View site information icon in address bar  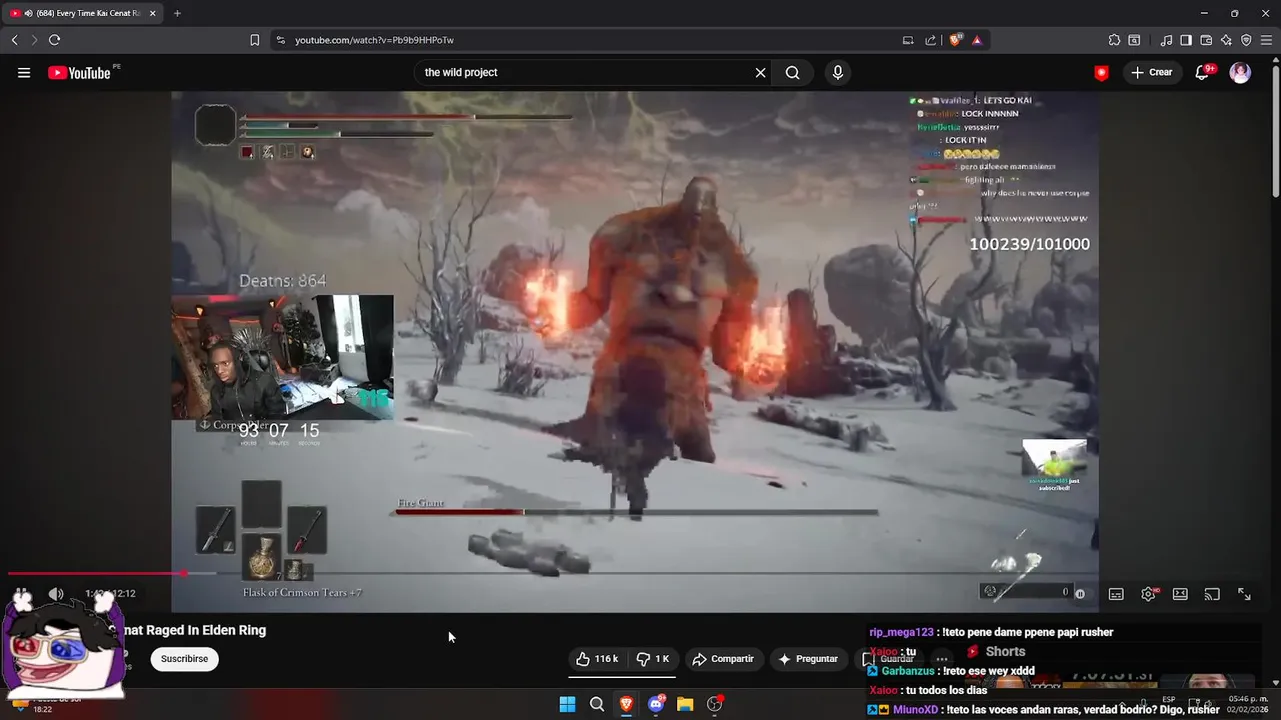click(280, 40)
